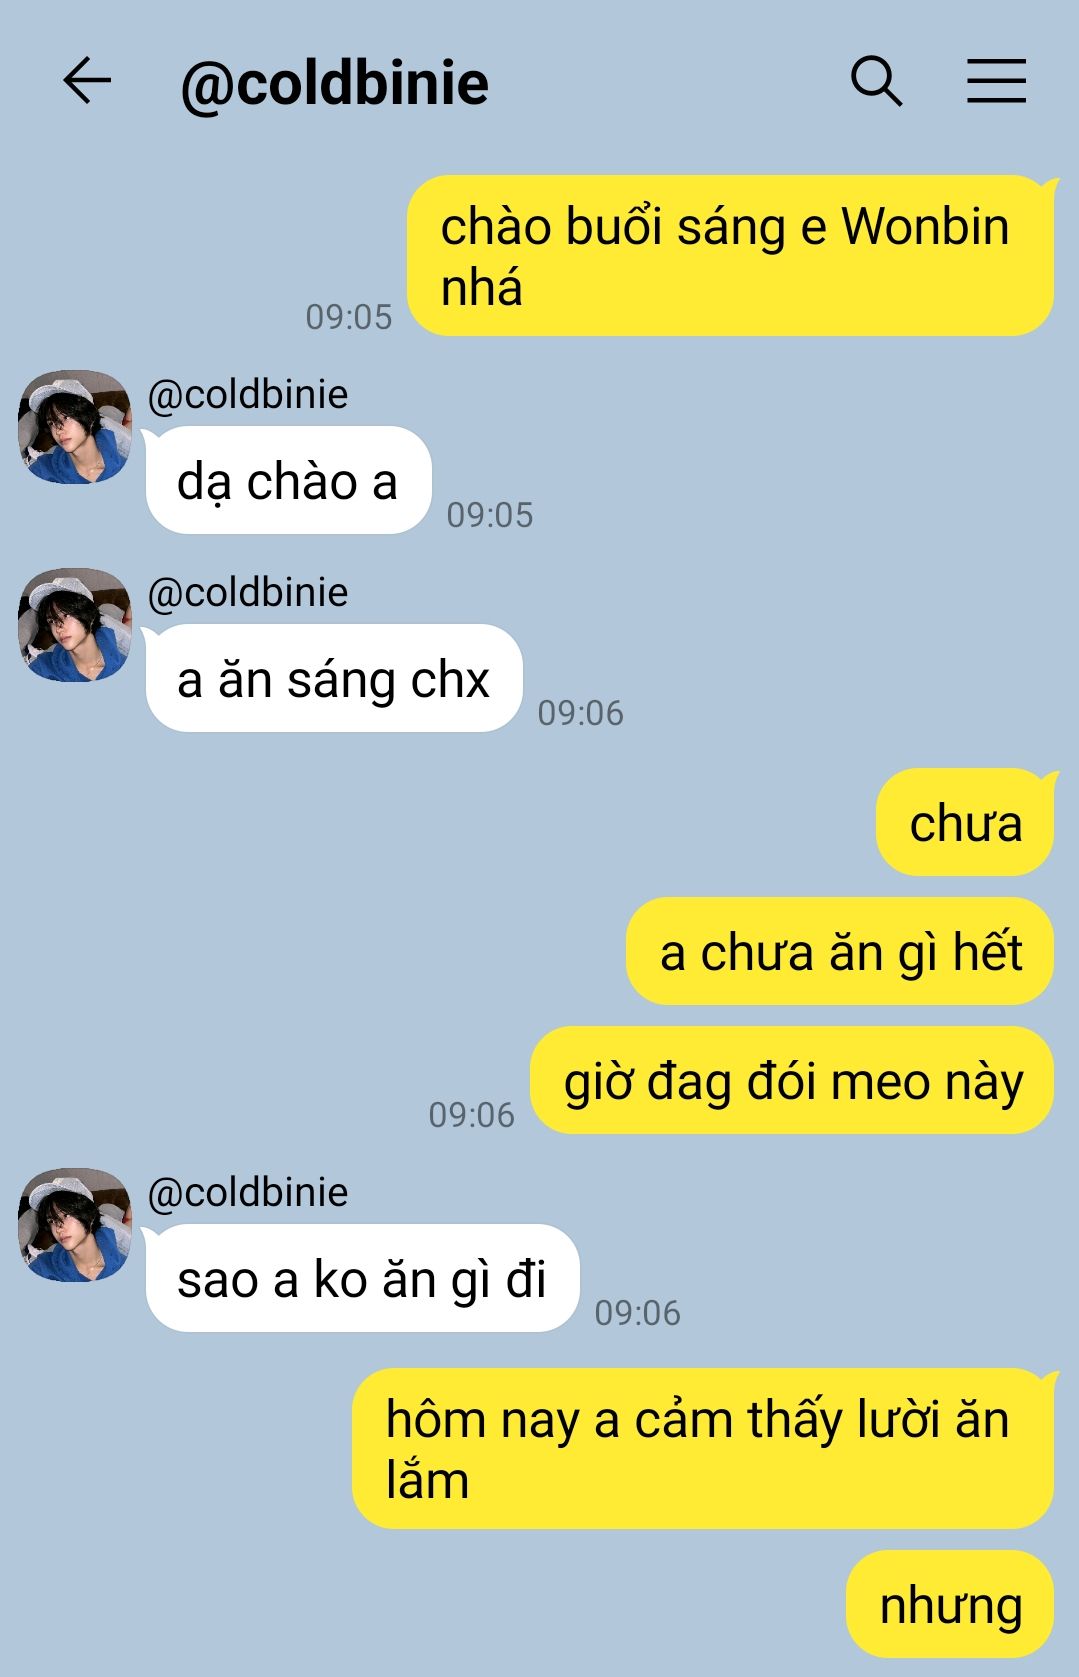Screen dimensions: 1079x1677
Task: Tap avatar beside 'a ăn sáng chx'
Action: pos(75,625)
